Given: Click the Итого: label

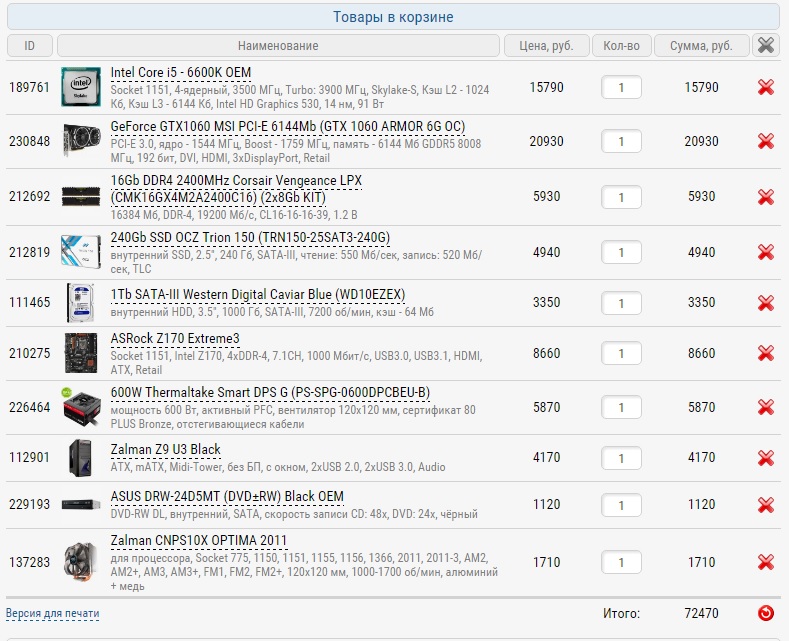Looking at the screenshot, I should [x=621, y=613].
